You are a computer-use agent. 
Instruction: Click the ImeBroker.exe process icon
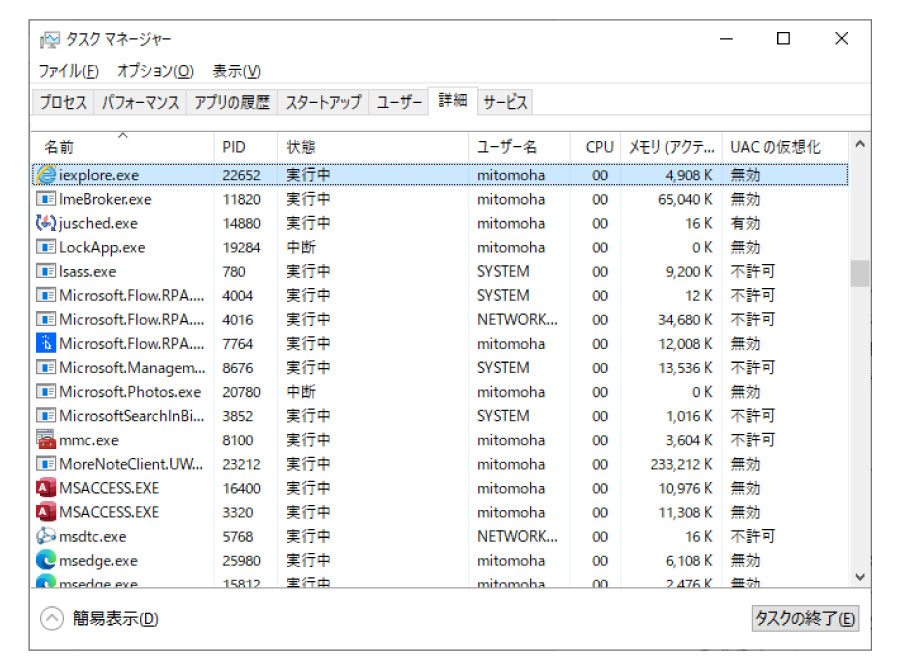tap(46, 199)
